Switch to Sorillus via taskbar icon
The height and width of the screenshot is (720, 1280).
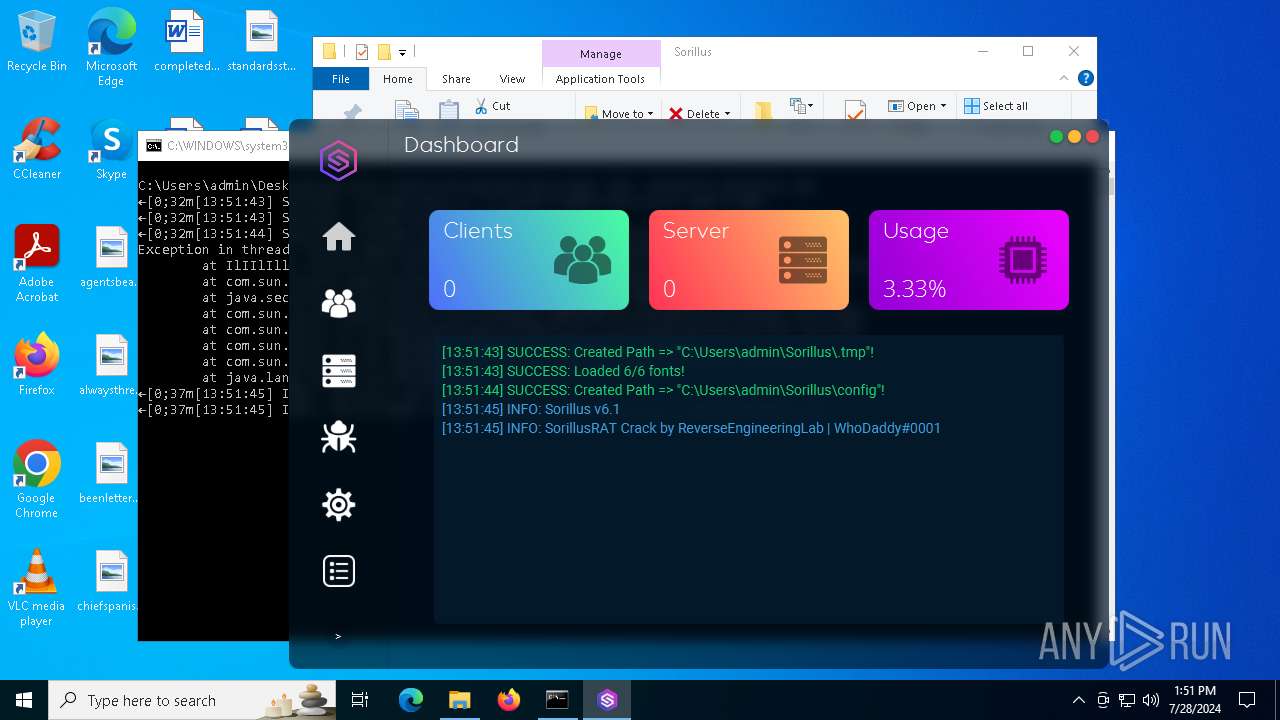(607, 700)
